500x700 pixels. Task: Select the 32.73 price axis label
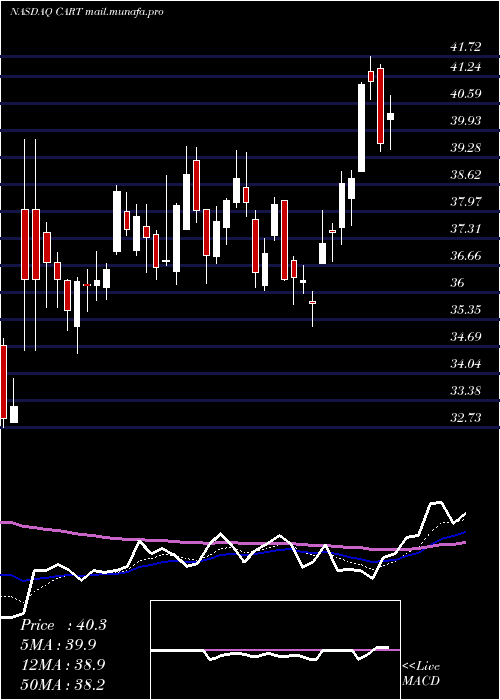pyautogui.click(x=466, y=418)
